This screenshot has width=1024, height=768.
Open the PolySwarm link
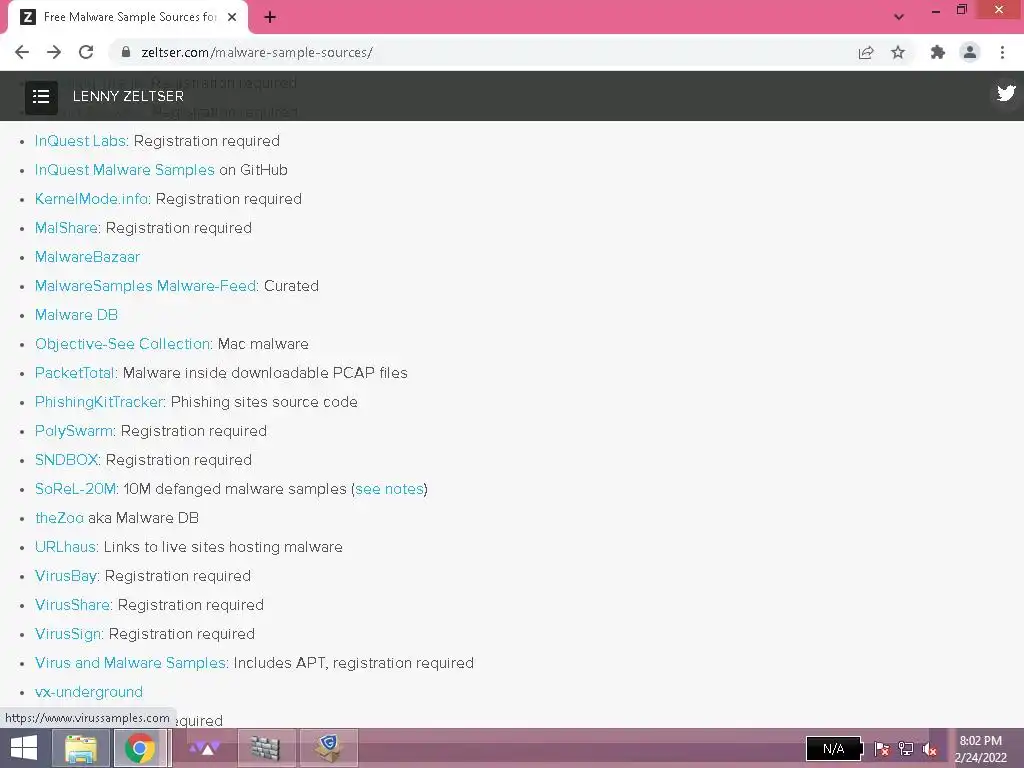(x=75, y=431)
